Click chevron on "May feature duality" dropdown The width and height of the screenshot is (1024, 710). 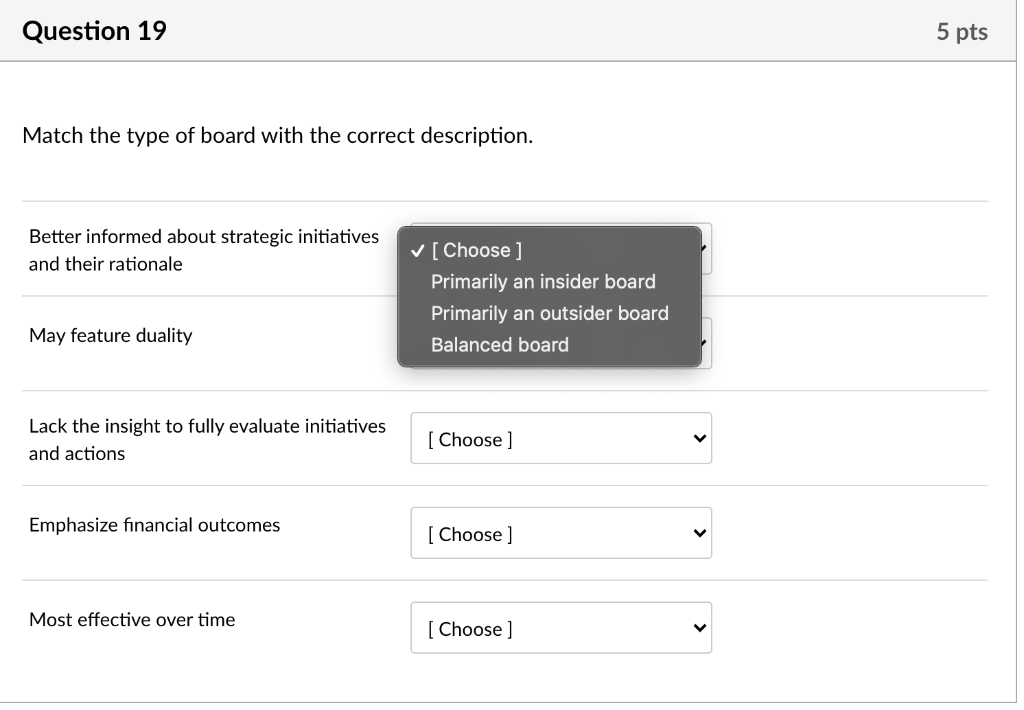click(x=702, y=343)
